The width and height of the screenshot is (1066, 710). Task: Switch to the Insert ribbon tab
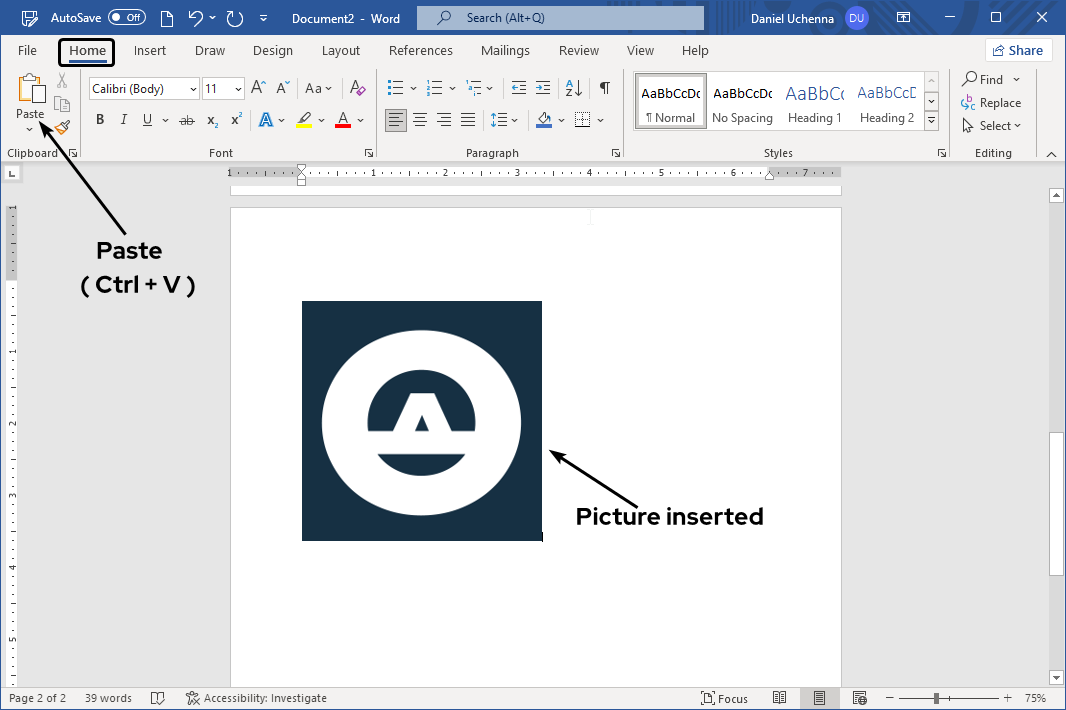click(x=150, y=50)
